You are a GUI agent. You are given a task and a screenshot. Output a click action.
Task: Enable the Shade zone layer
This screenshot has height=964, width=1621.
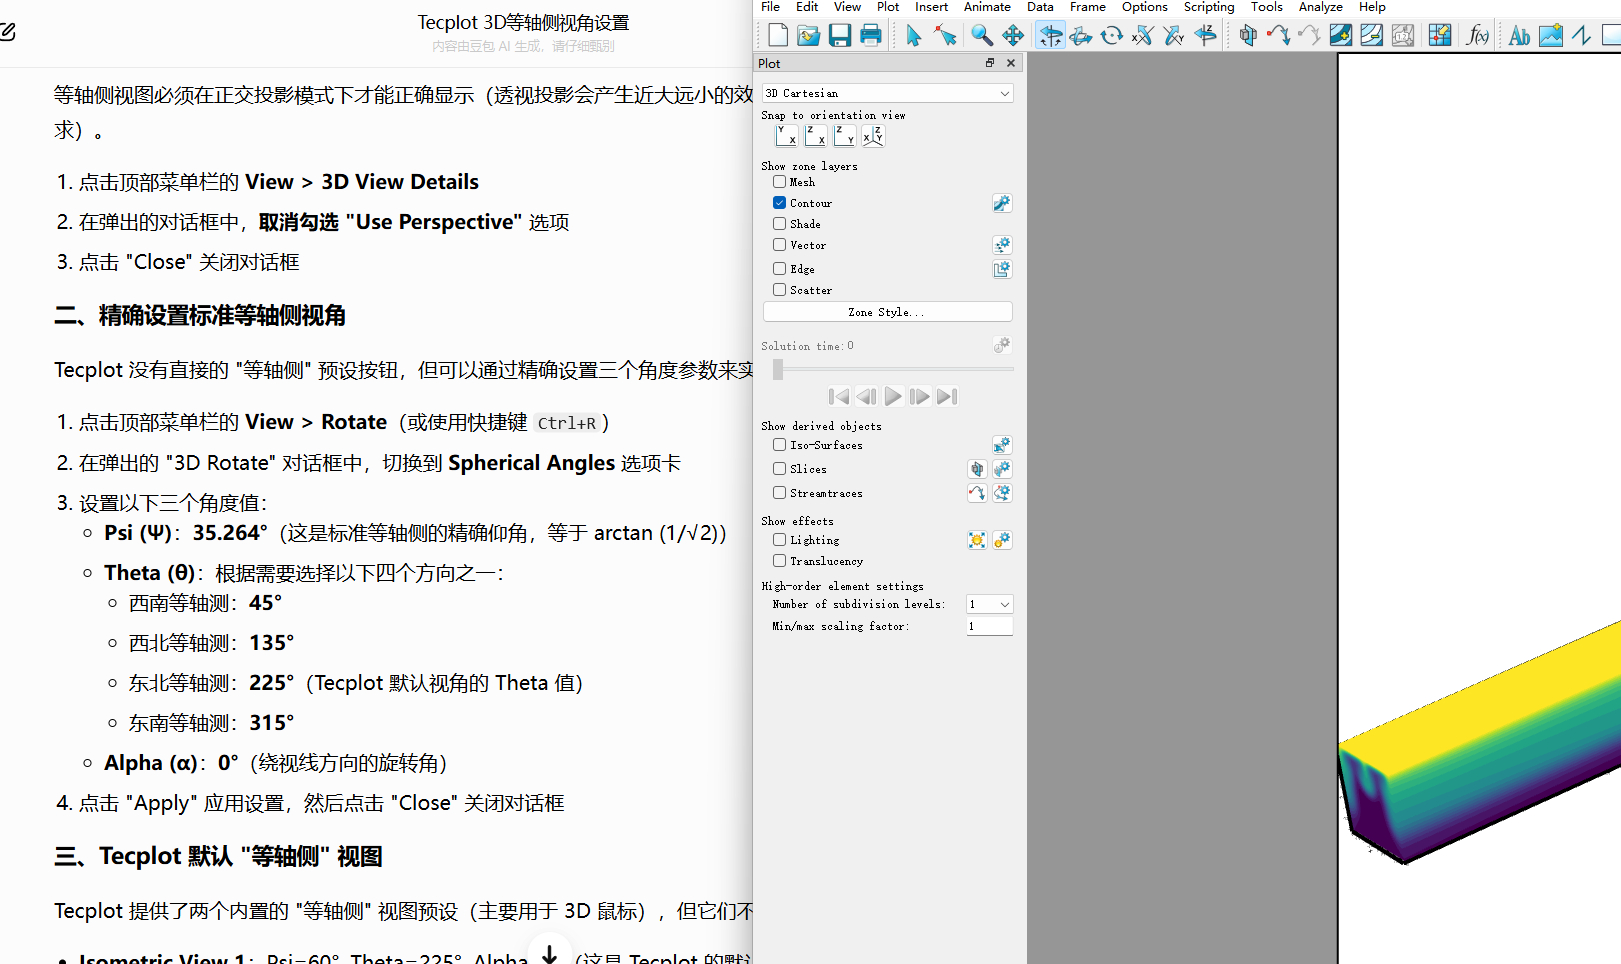click(x=779, y=224)
